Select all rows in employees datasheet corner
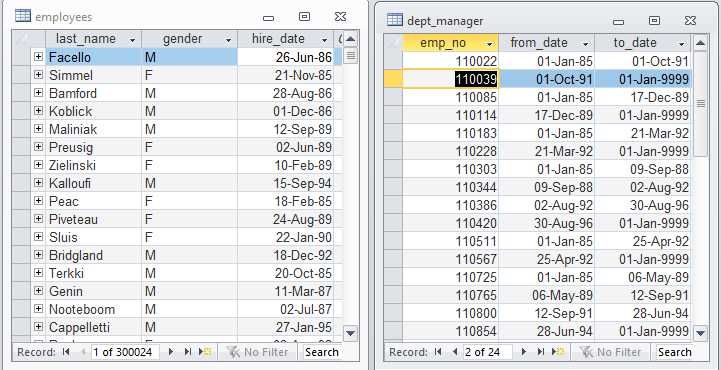Viewport: 721px width, 370px height. click(x=21, y=39)
